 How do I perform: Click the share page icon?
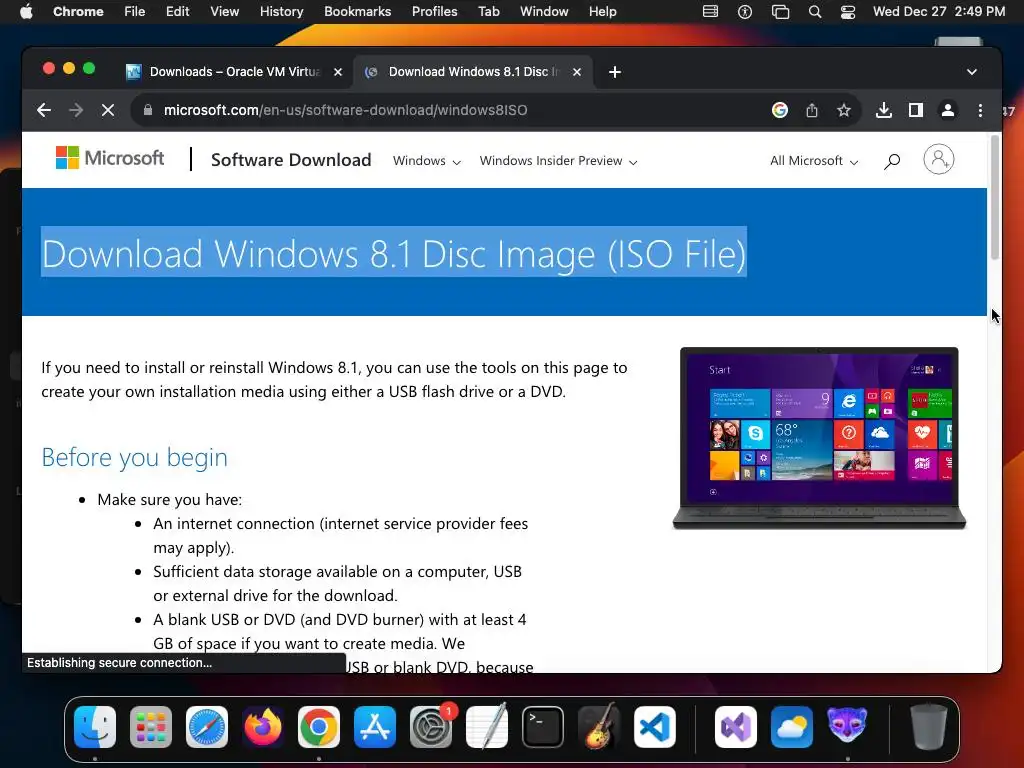click(x=812, y=110)
